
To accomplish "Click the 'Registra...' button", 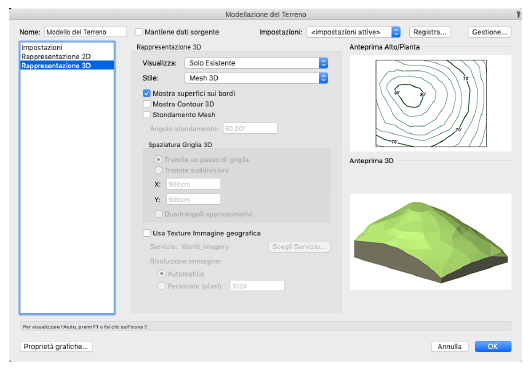I will point(430,32).
